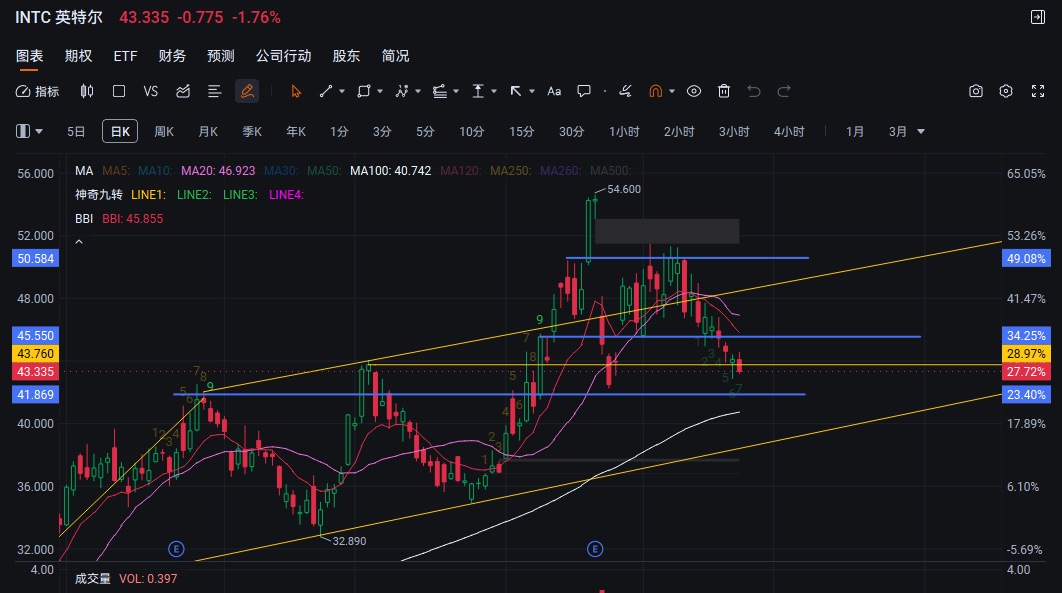Take a chart screenshot with camera icon
The height and width of the screenshot is (593, 1062).
pyautogui.click(x=975, y=91)
